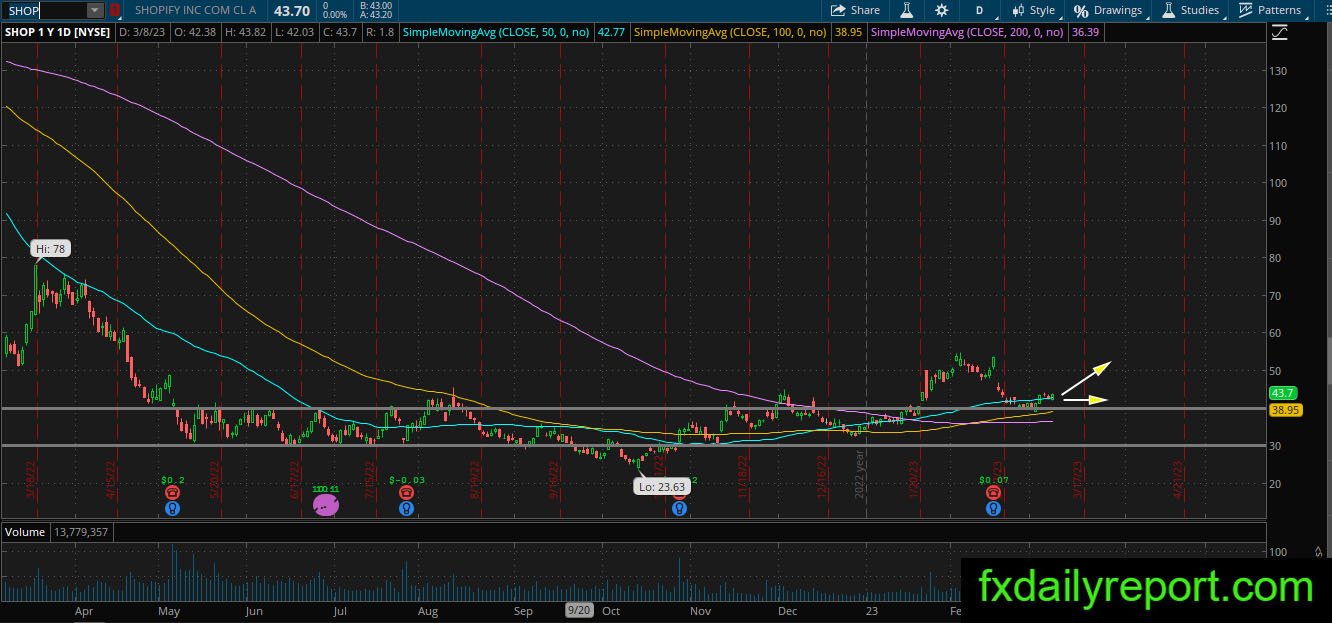Click the red symbol link indicator
The image size is (1332, 623).
coord(114,10)
